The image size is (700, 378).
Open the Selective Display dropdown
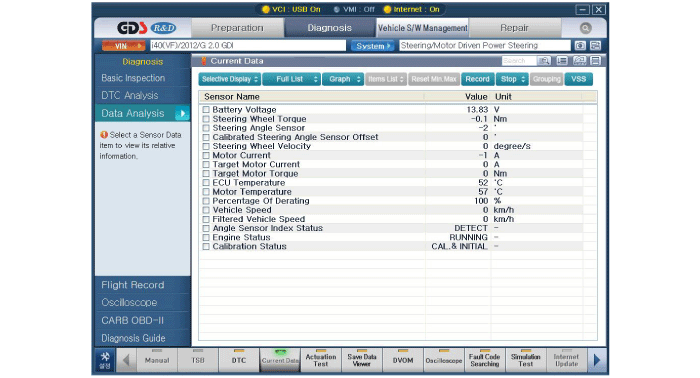point(229,79)
